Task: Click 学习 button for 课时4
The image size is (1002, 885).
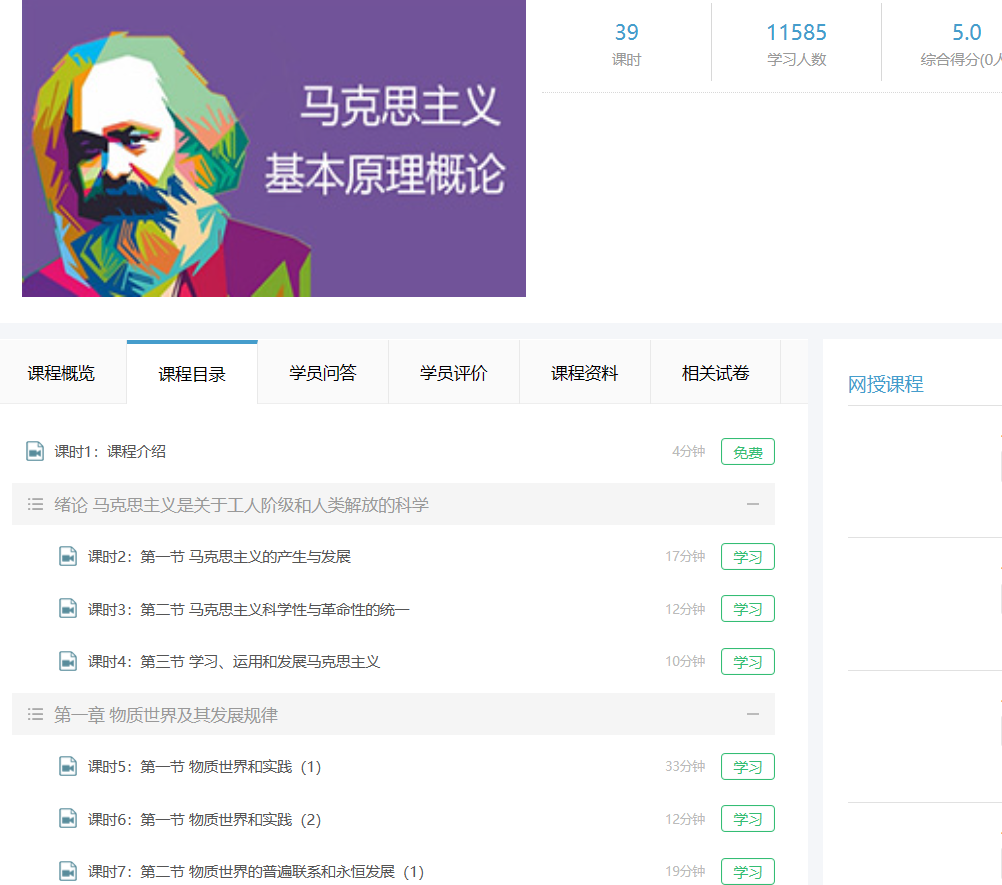Action: [748, 661]
